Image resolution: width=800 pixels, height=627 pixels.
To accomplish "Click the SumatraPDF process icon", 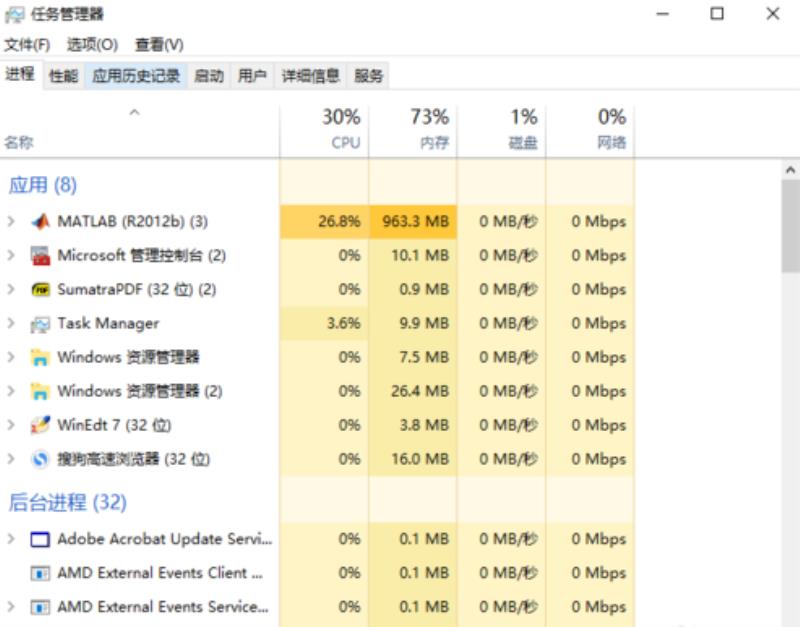I will coord(40,290).
